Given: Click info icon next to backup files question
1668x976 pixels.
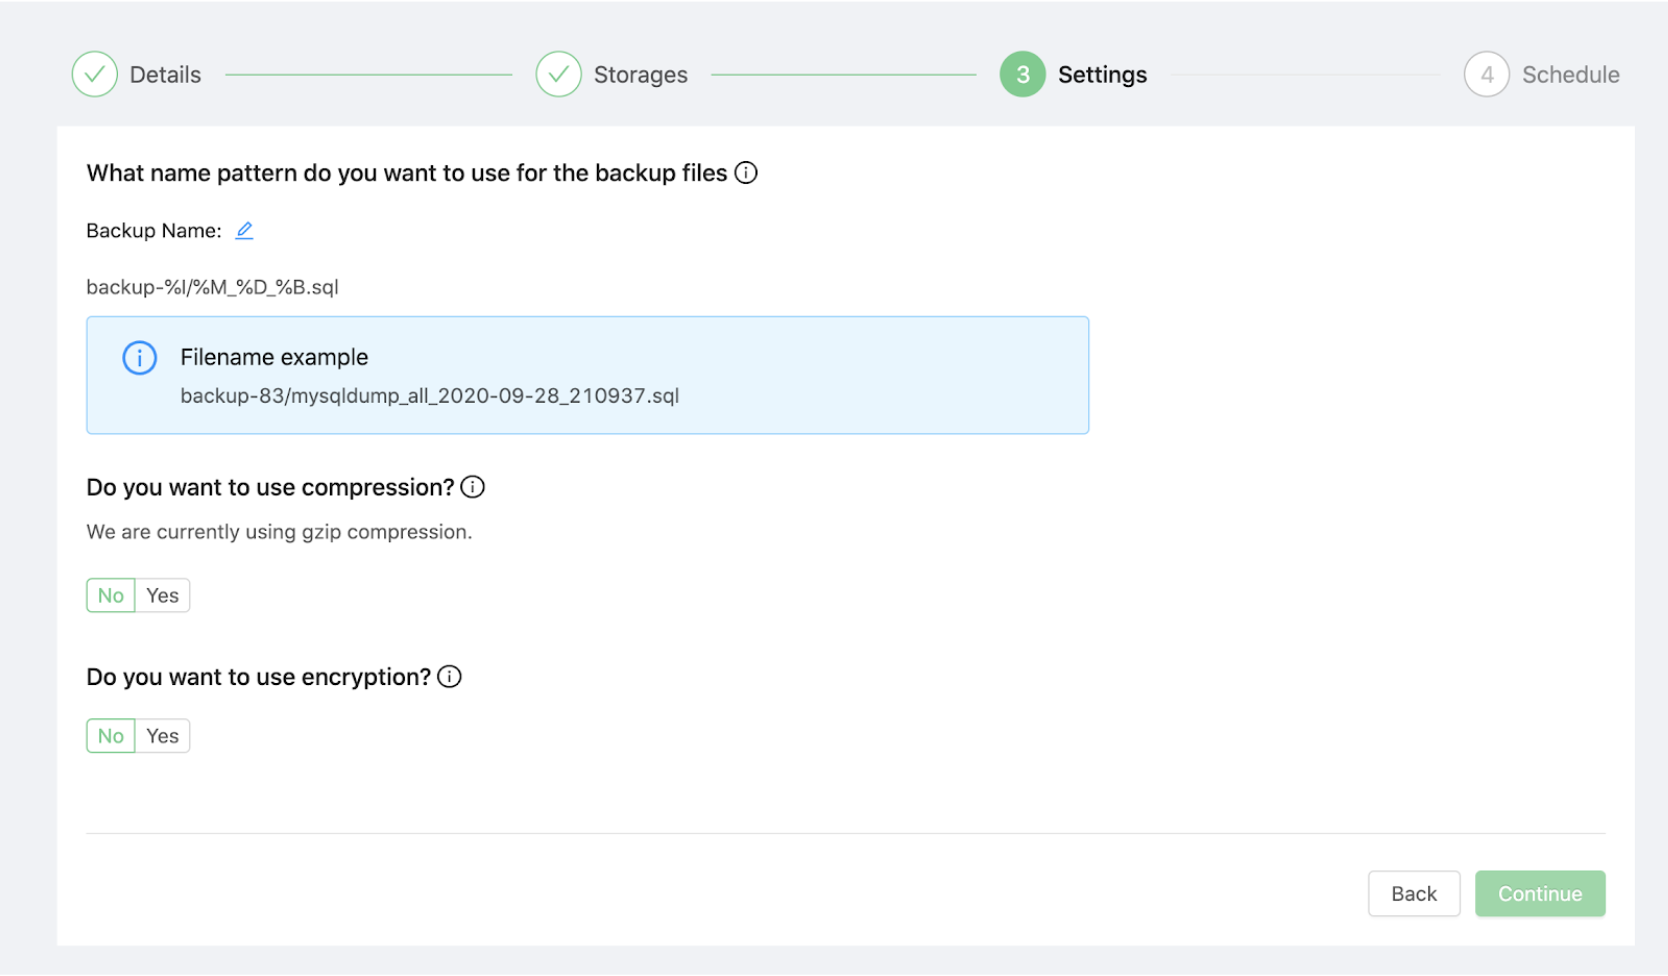Looking at the screenshot, I should (x=746, y=173).
